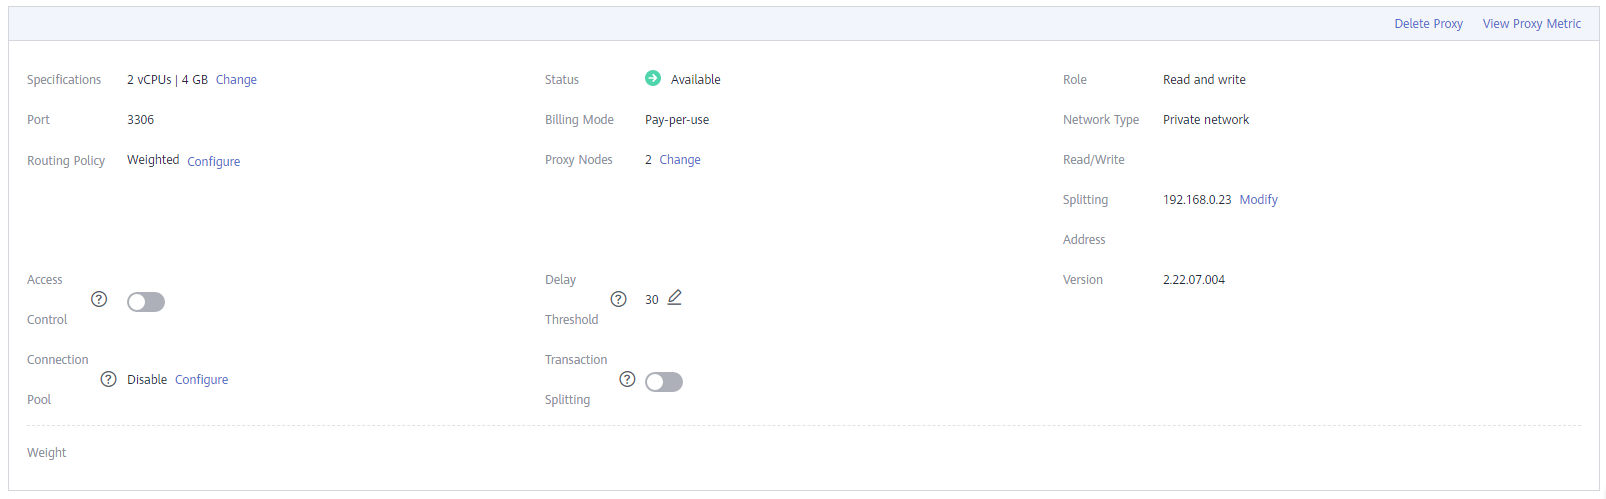The height and width of the screenshot is (499, 1606).
Task: Click the Access Control help question icon
Action: [99, 299]
